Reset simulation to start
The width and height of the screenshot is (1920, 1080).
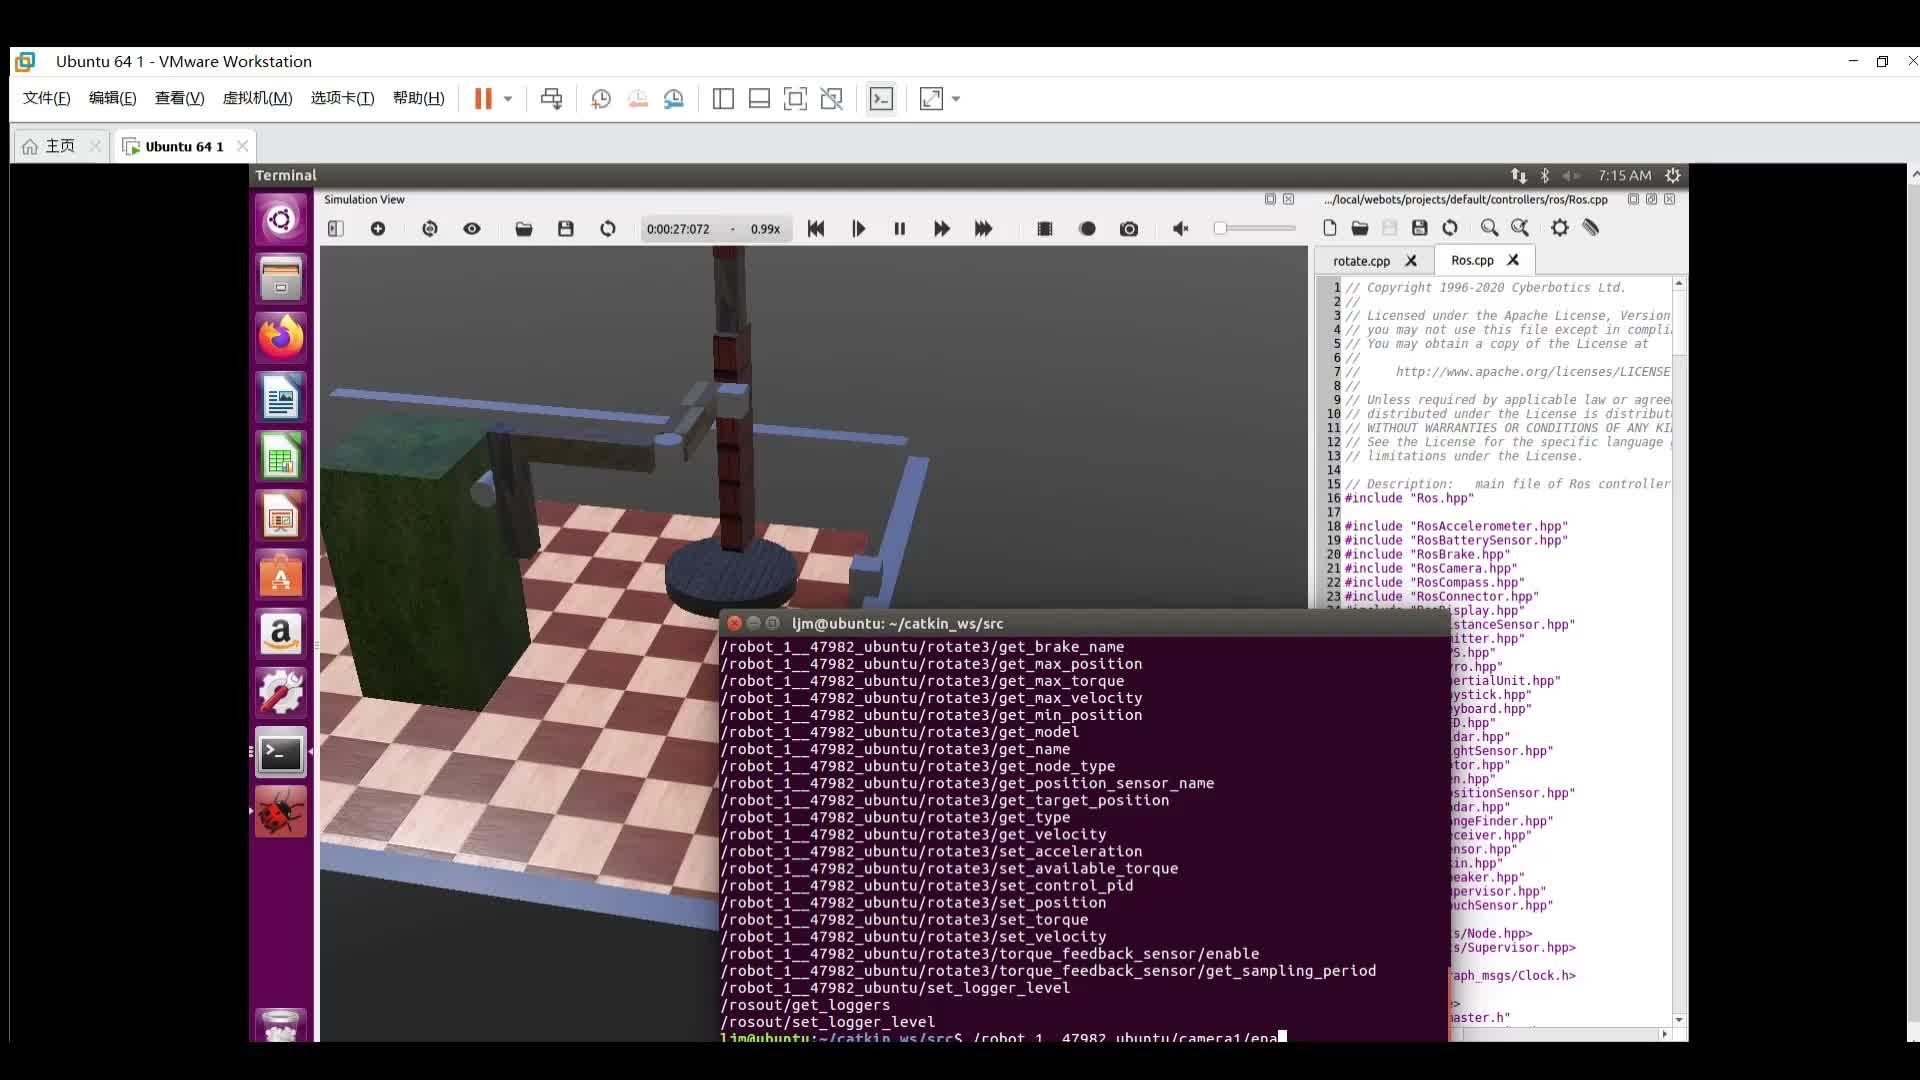(x=816, y=229)
